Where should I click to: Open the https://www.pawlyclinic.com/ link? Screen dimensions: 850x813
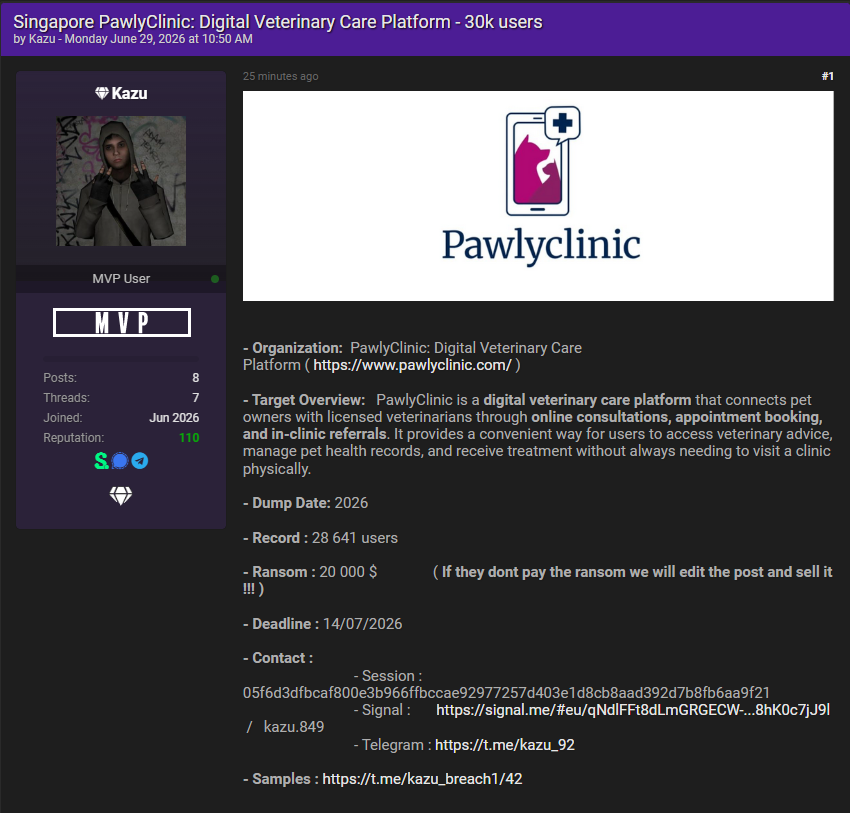[413, 365]
